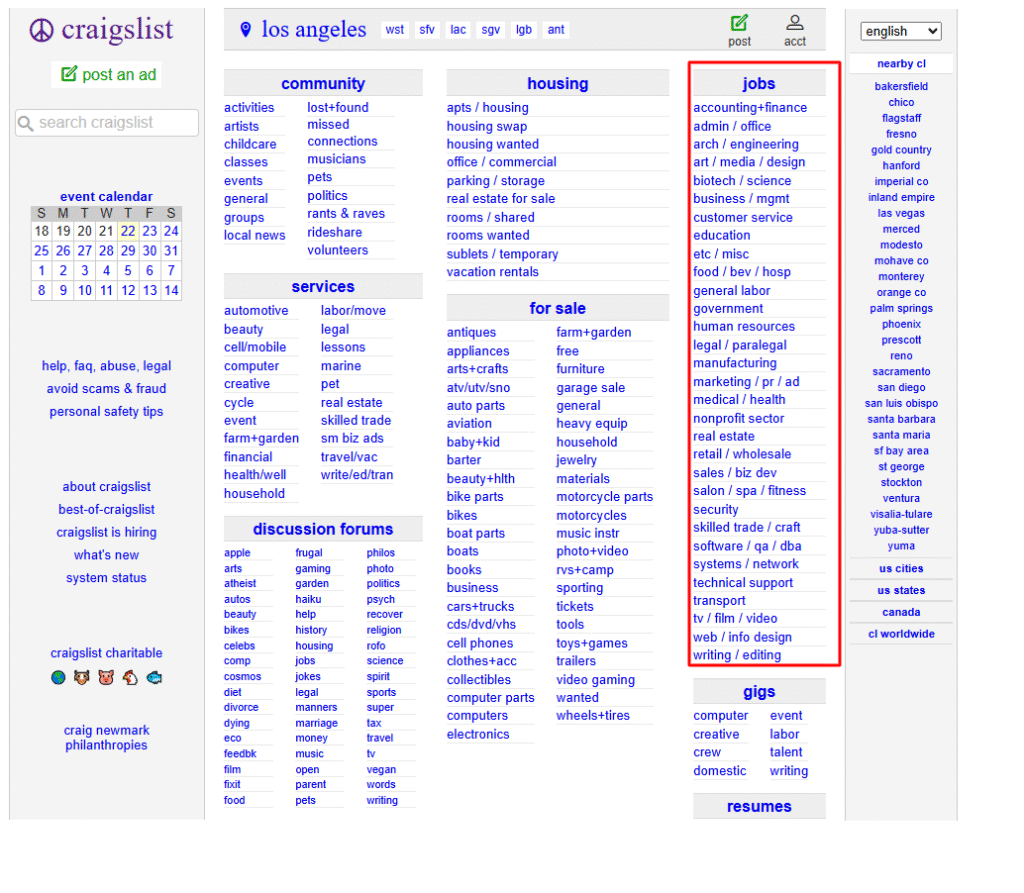Click the magnifier icon in the search box
This screenshot has height=893, width=1024.
pyautogui.click(x=25, y=123)
